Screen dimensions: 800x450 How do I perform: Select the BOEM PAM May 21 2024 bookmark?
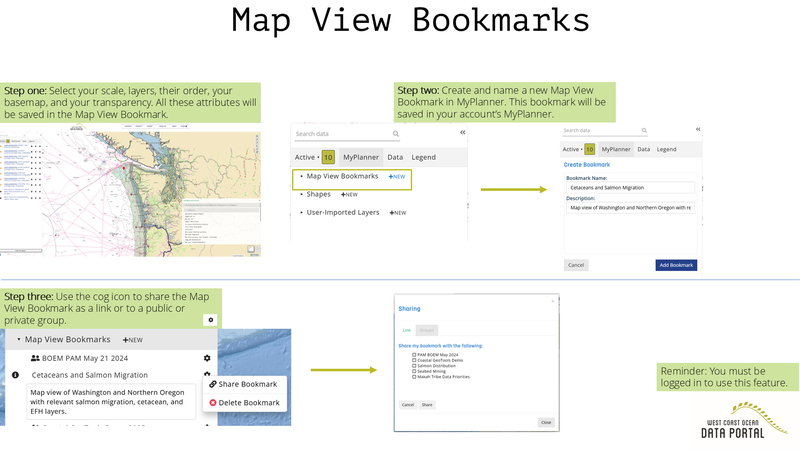coord(85,358)
